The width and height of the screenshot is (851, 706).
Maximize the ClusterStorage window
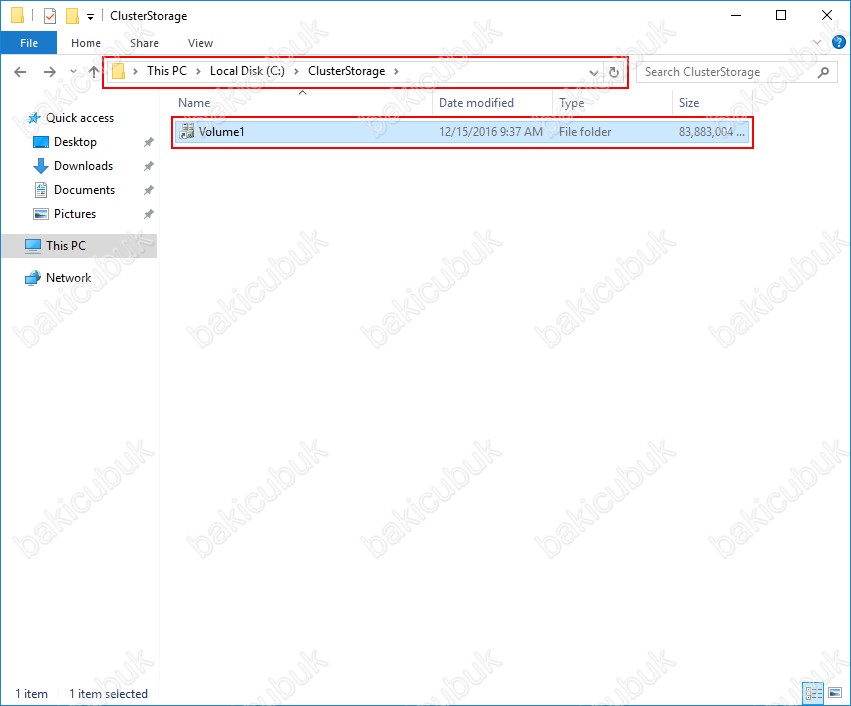[x=780, y=15]
